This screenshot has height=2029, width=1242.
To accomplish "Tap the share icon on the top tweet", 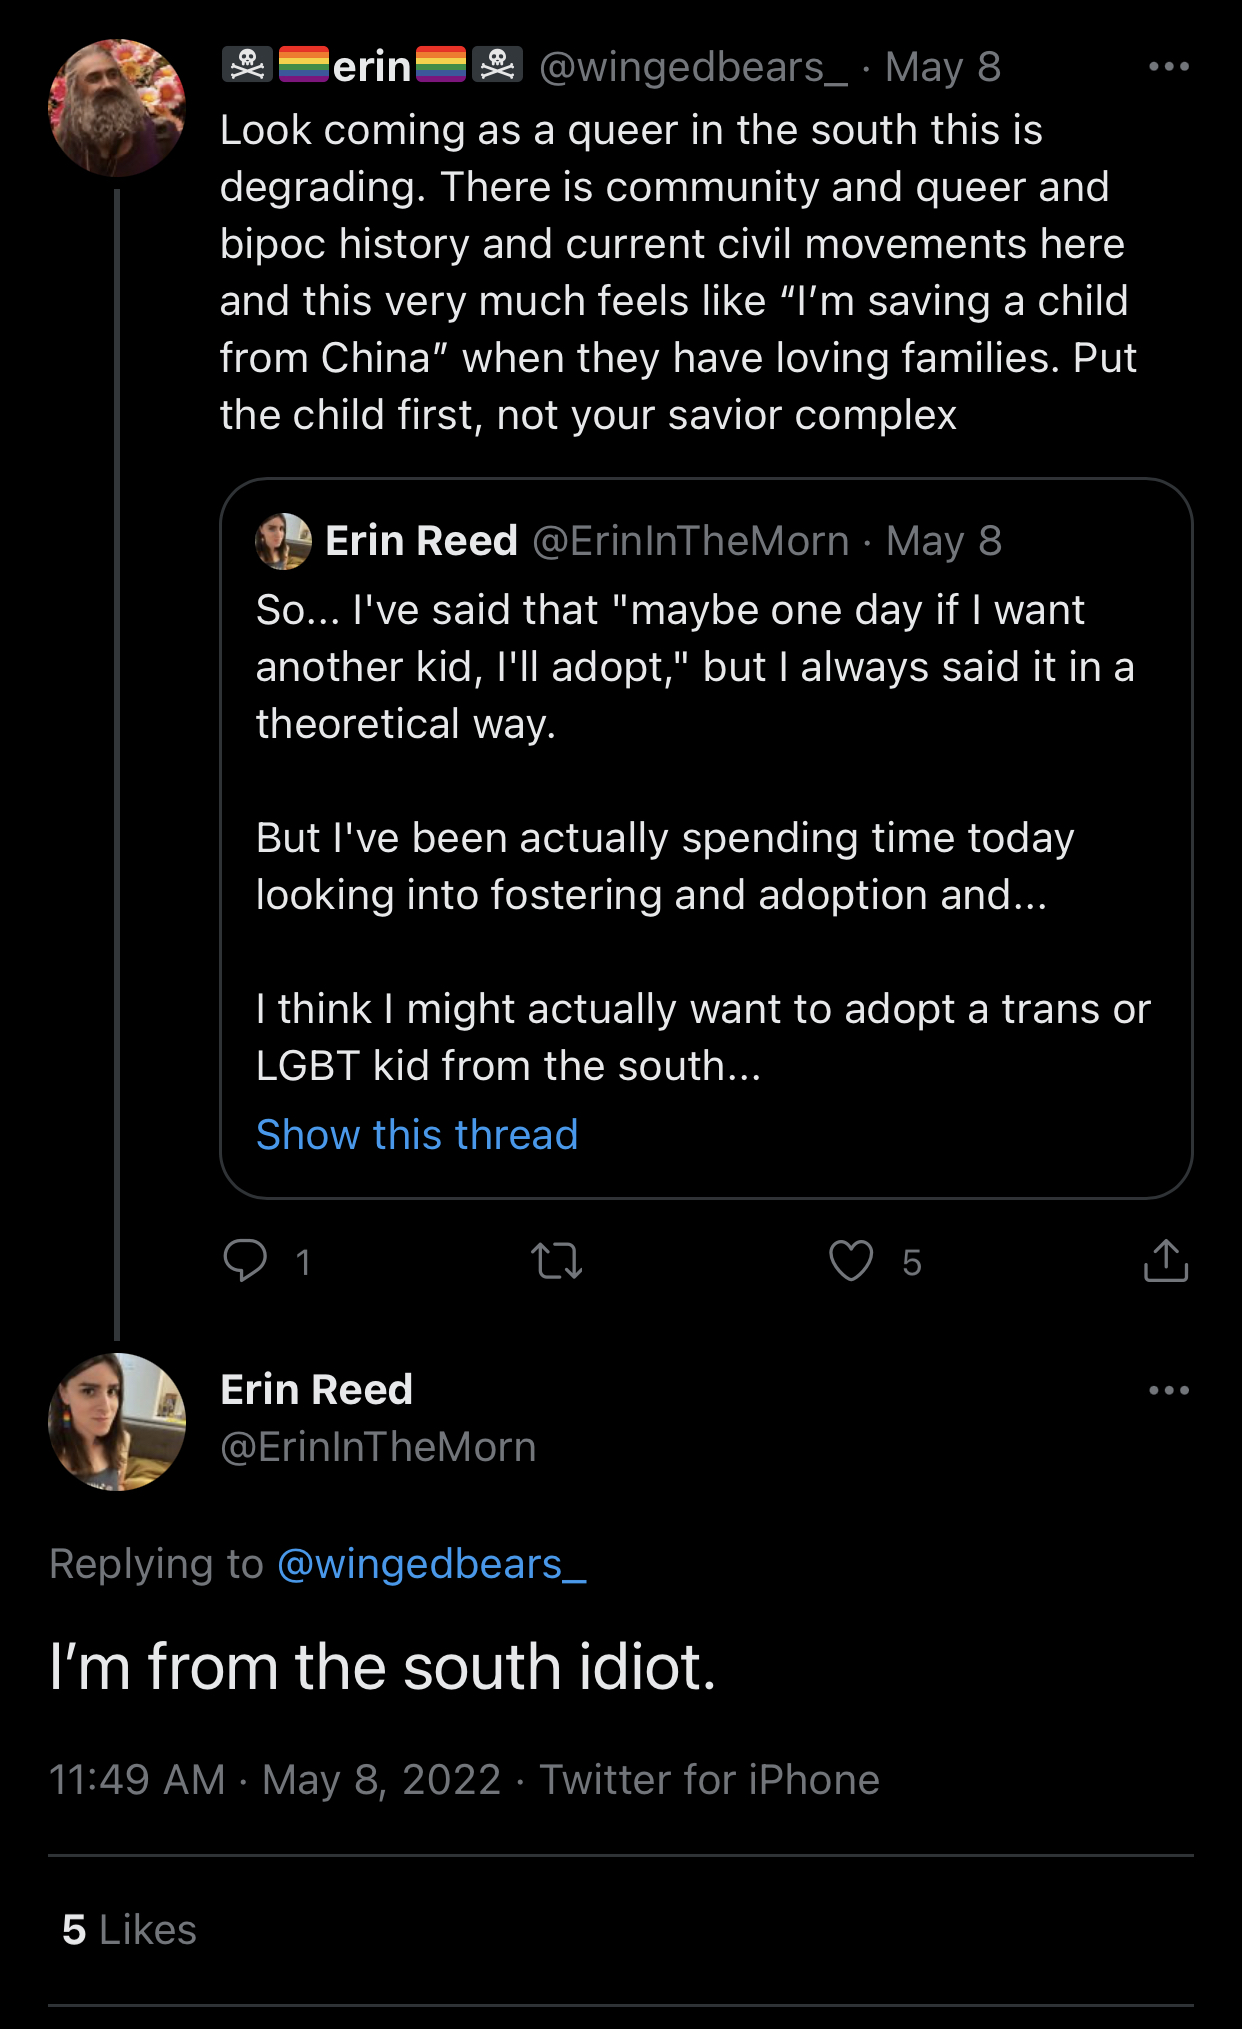I will tap(1165, 1260).
